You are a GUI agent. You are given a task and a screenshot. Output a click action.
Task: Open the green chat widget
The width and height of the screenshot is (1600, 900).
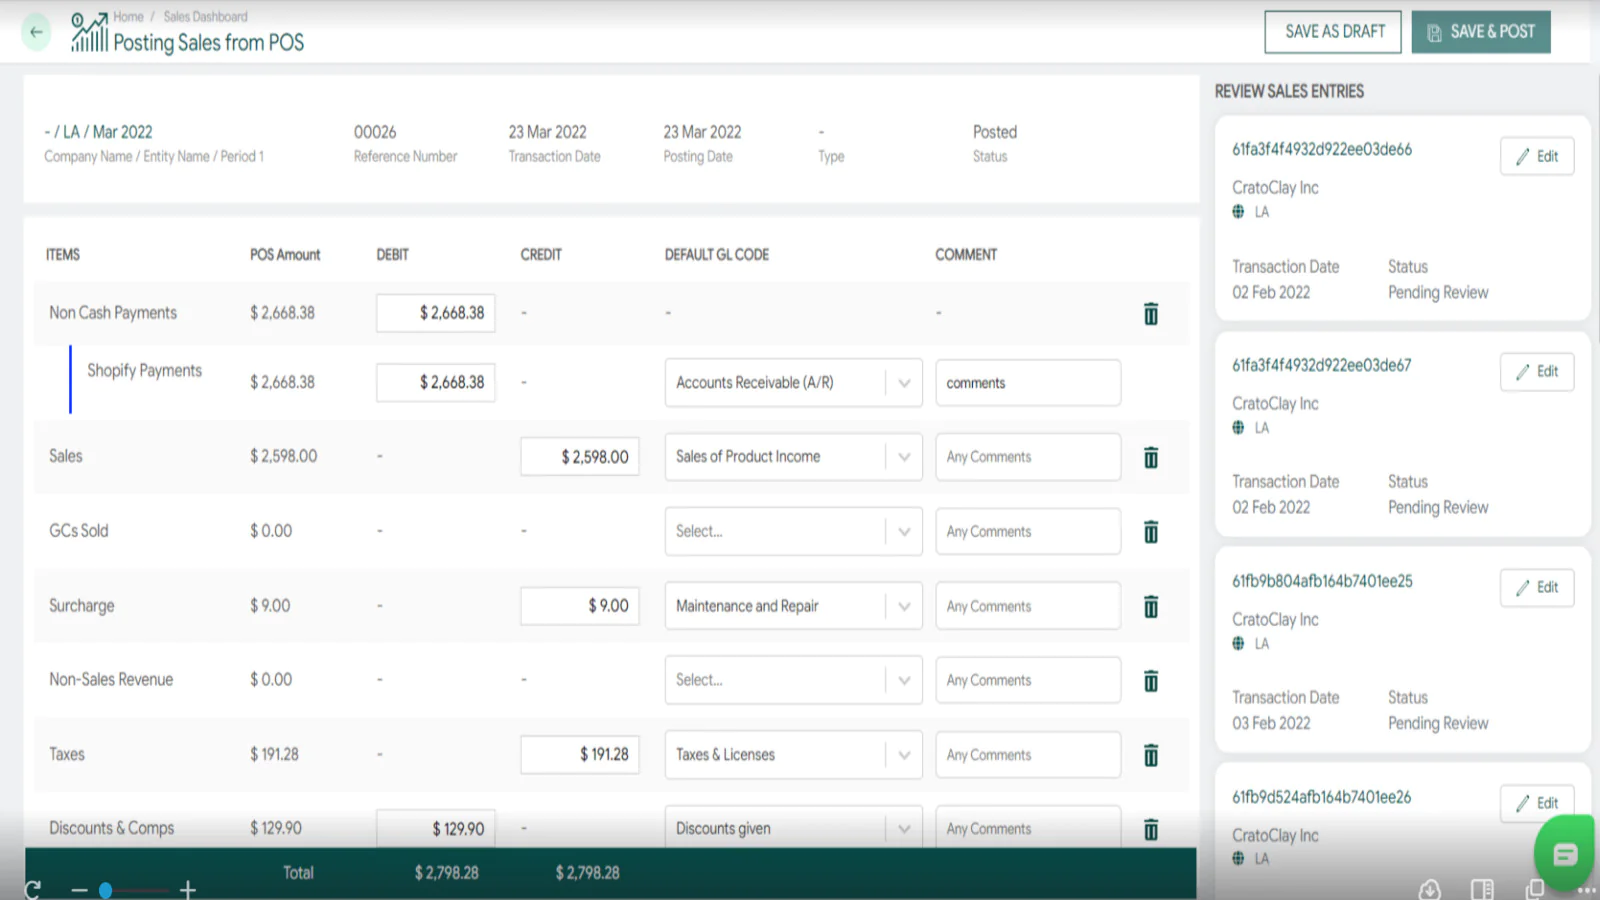pyautogui.click(x=1565, y=853)
